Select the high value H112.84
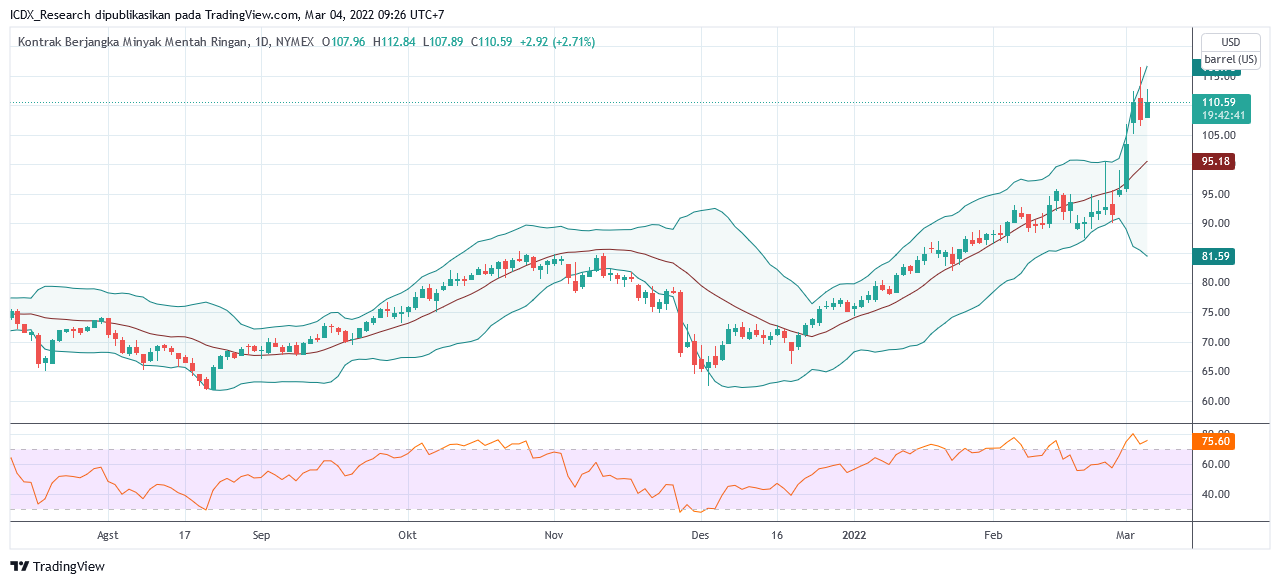 coord(394,42)
